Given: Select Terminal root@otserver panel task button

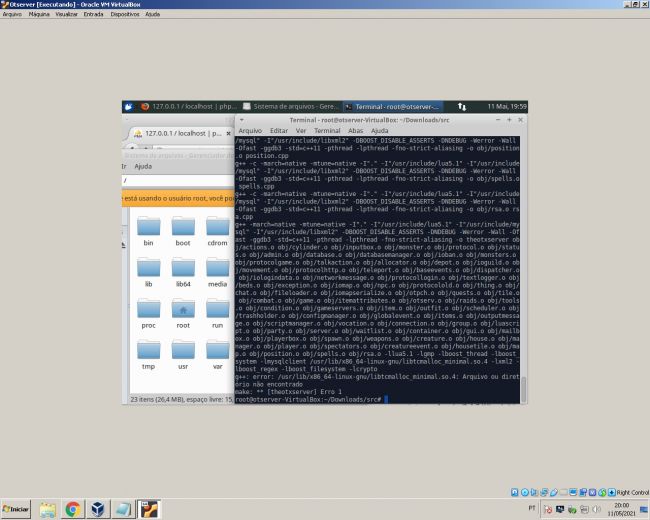Looking at the screenshot, I should tap(393, 107).
